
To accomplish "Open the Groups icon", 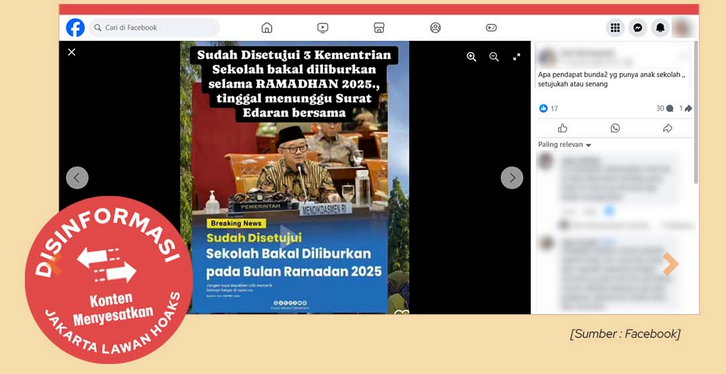I will point(435,28).
